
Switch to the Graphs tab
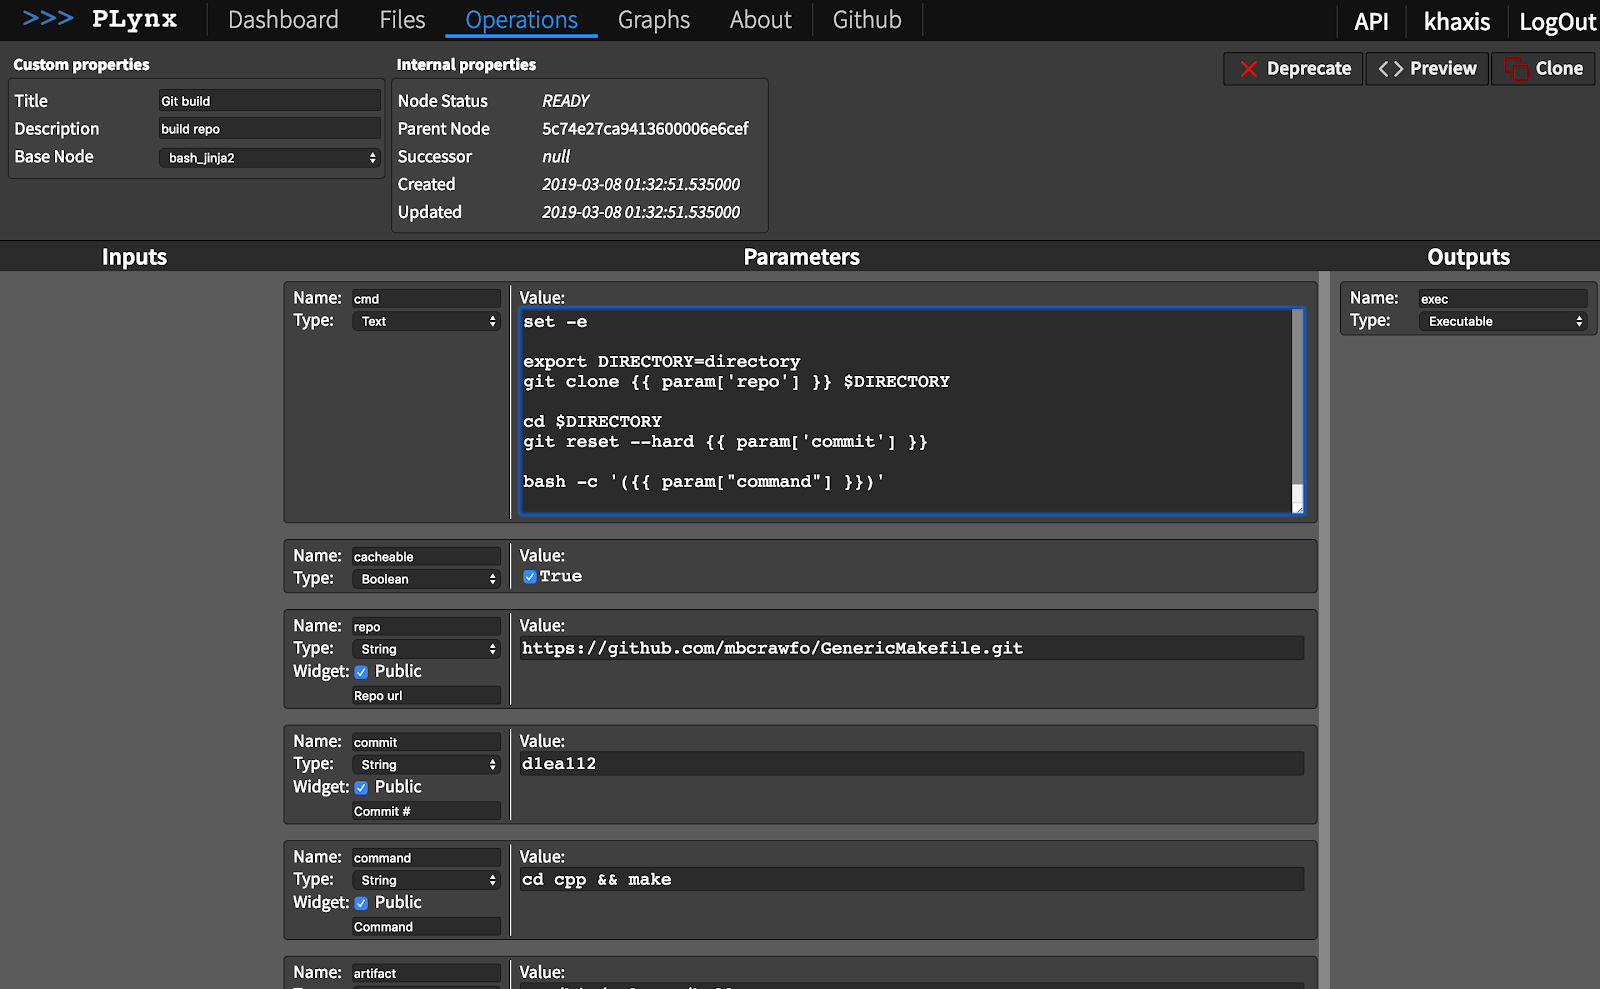(653, 20)
